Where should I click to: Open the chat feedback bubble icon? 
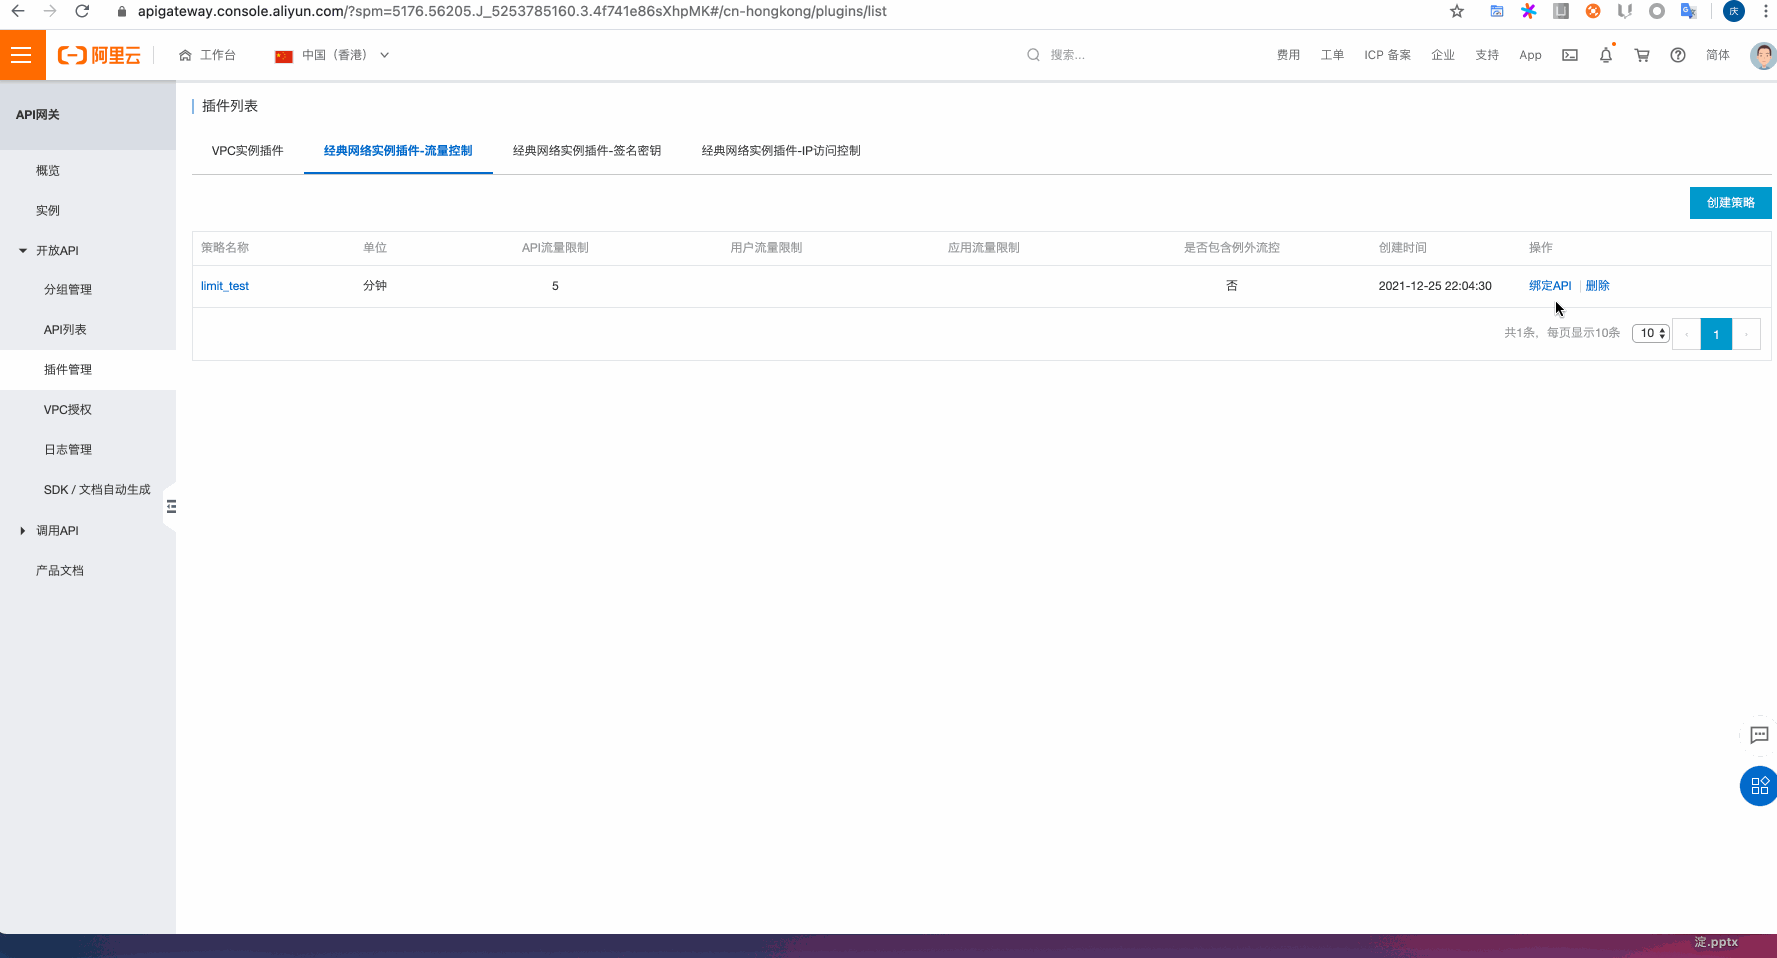click(x=1760, y=735)
